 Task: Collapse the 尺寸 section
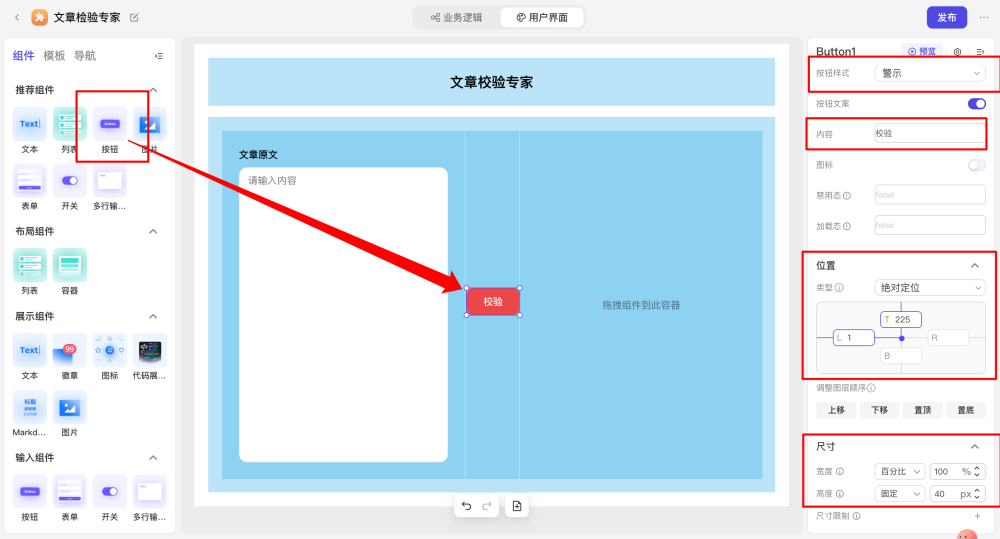974,447
